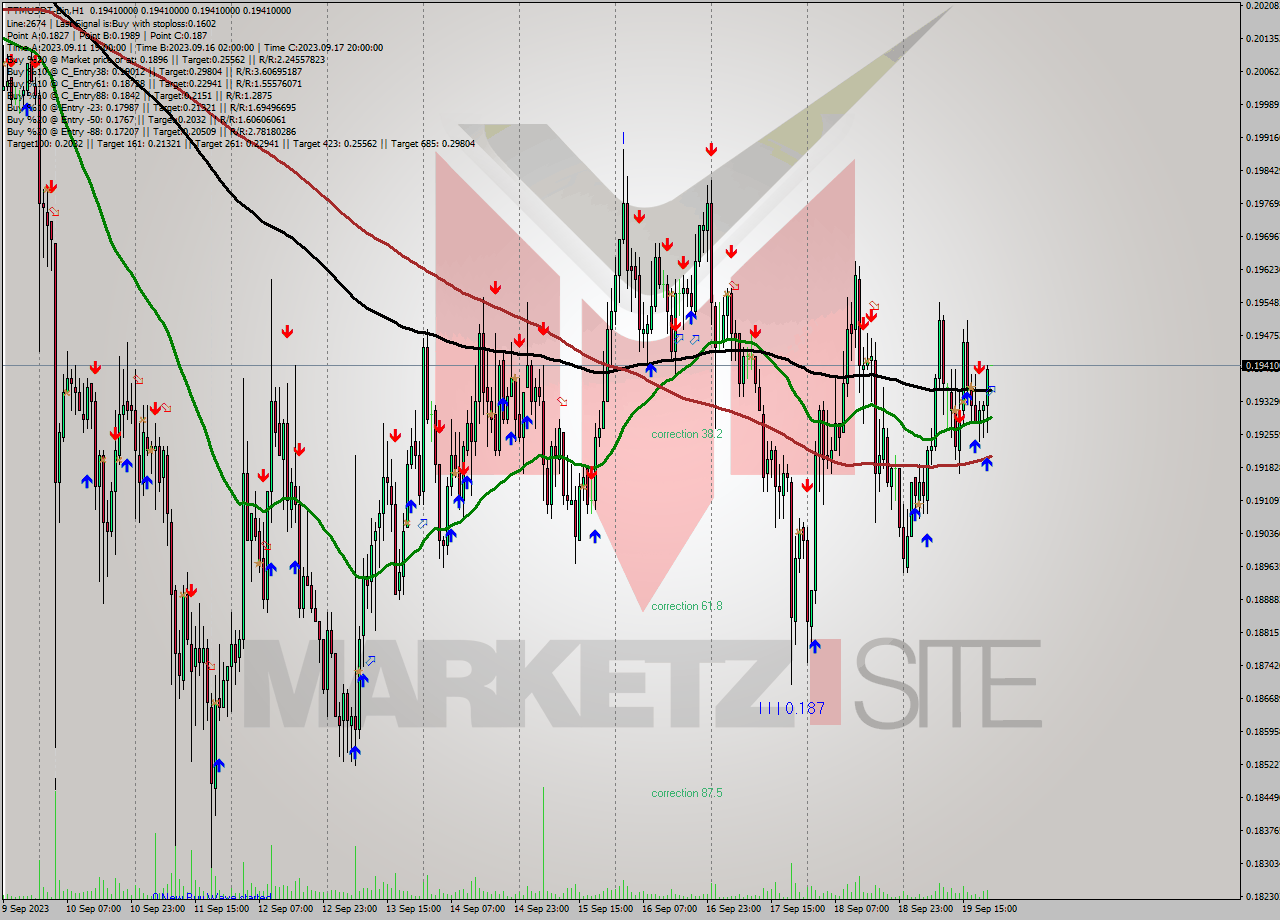This screenshot has width=1280, height=920.
Task: Click the 'Time A:2023.09.11' info line
Action: point(194,47)
